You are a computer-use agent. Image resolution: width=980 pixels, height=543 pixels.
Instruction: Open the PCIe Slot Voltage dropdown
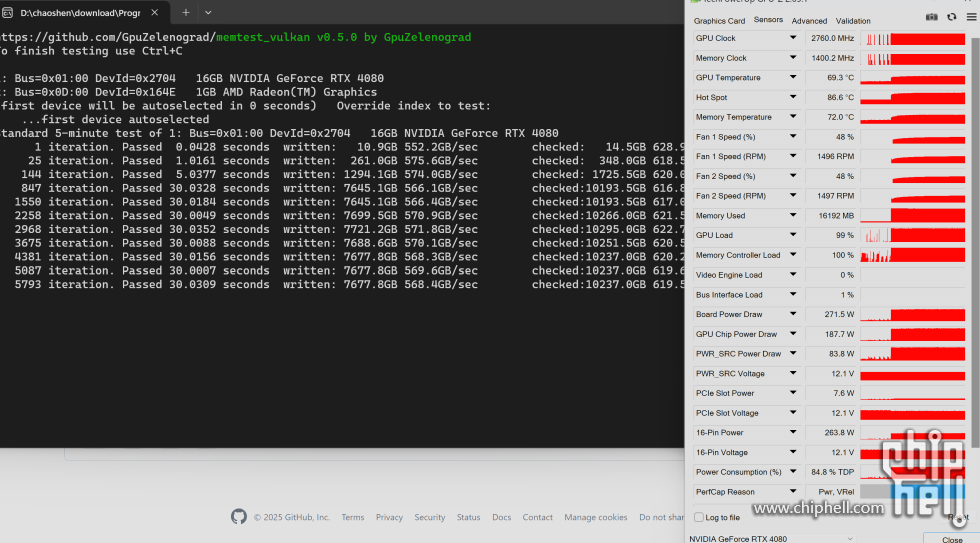(x=792, y=413)
